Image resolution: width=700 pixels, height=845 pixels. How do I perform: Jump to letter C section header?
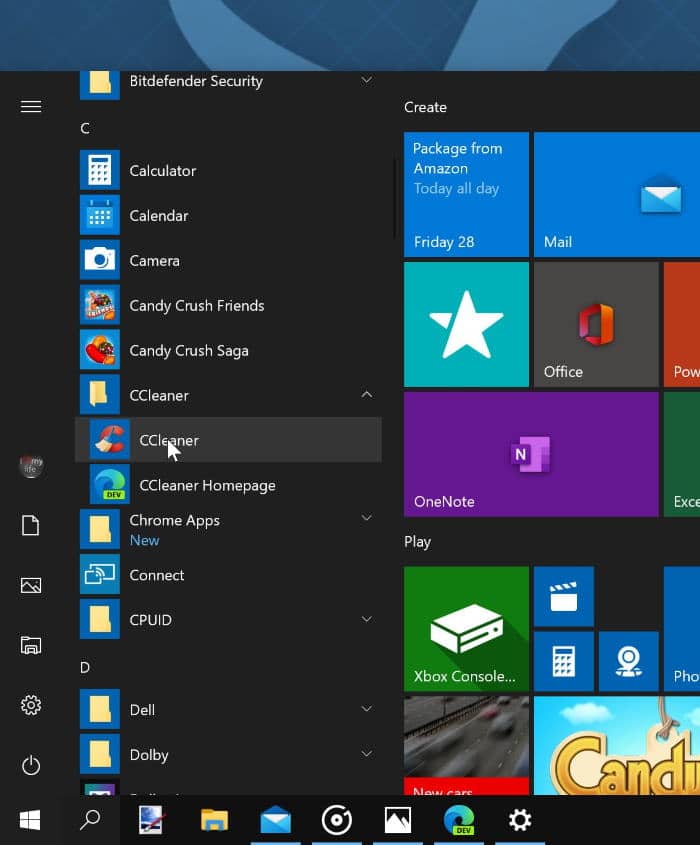(85, 128)
